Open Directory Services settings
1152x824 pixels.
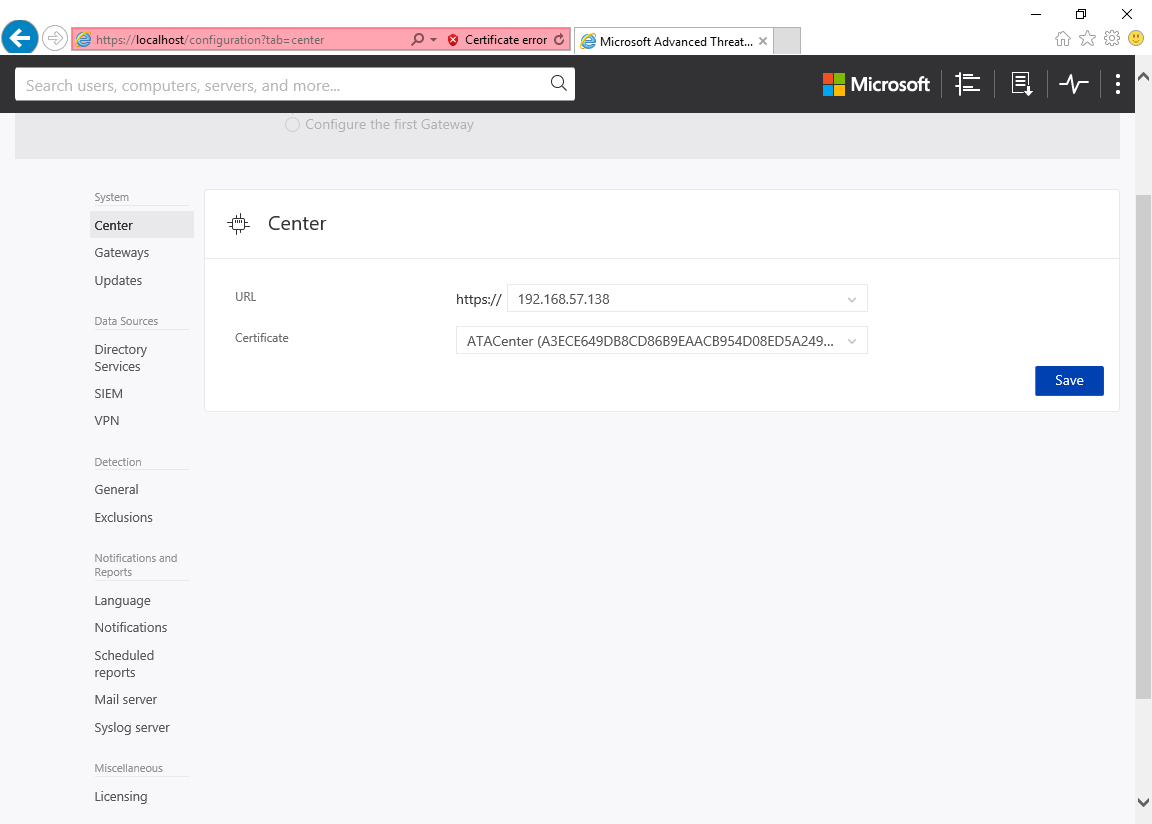point(120,358)
